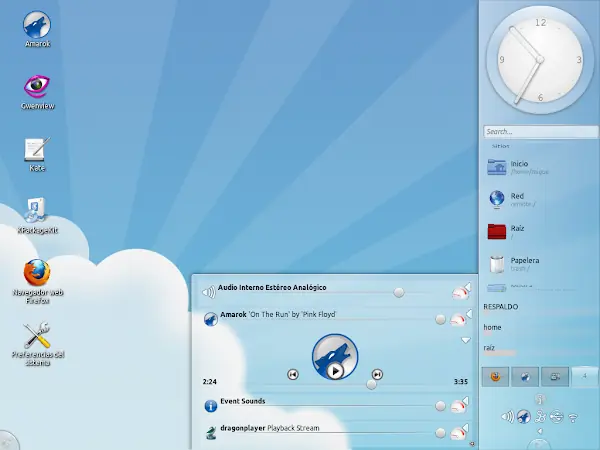This screenshot has height=450, width=600.
Task: Click the Search field in side panel
Action: click(540, 132)
